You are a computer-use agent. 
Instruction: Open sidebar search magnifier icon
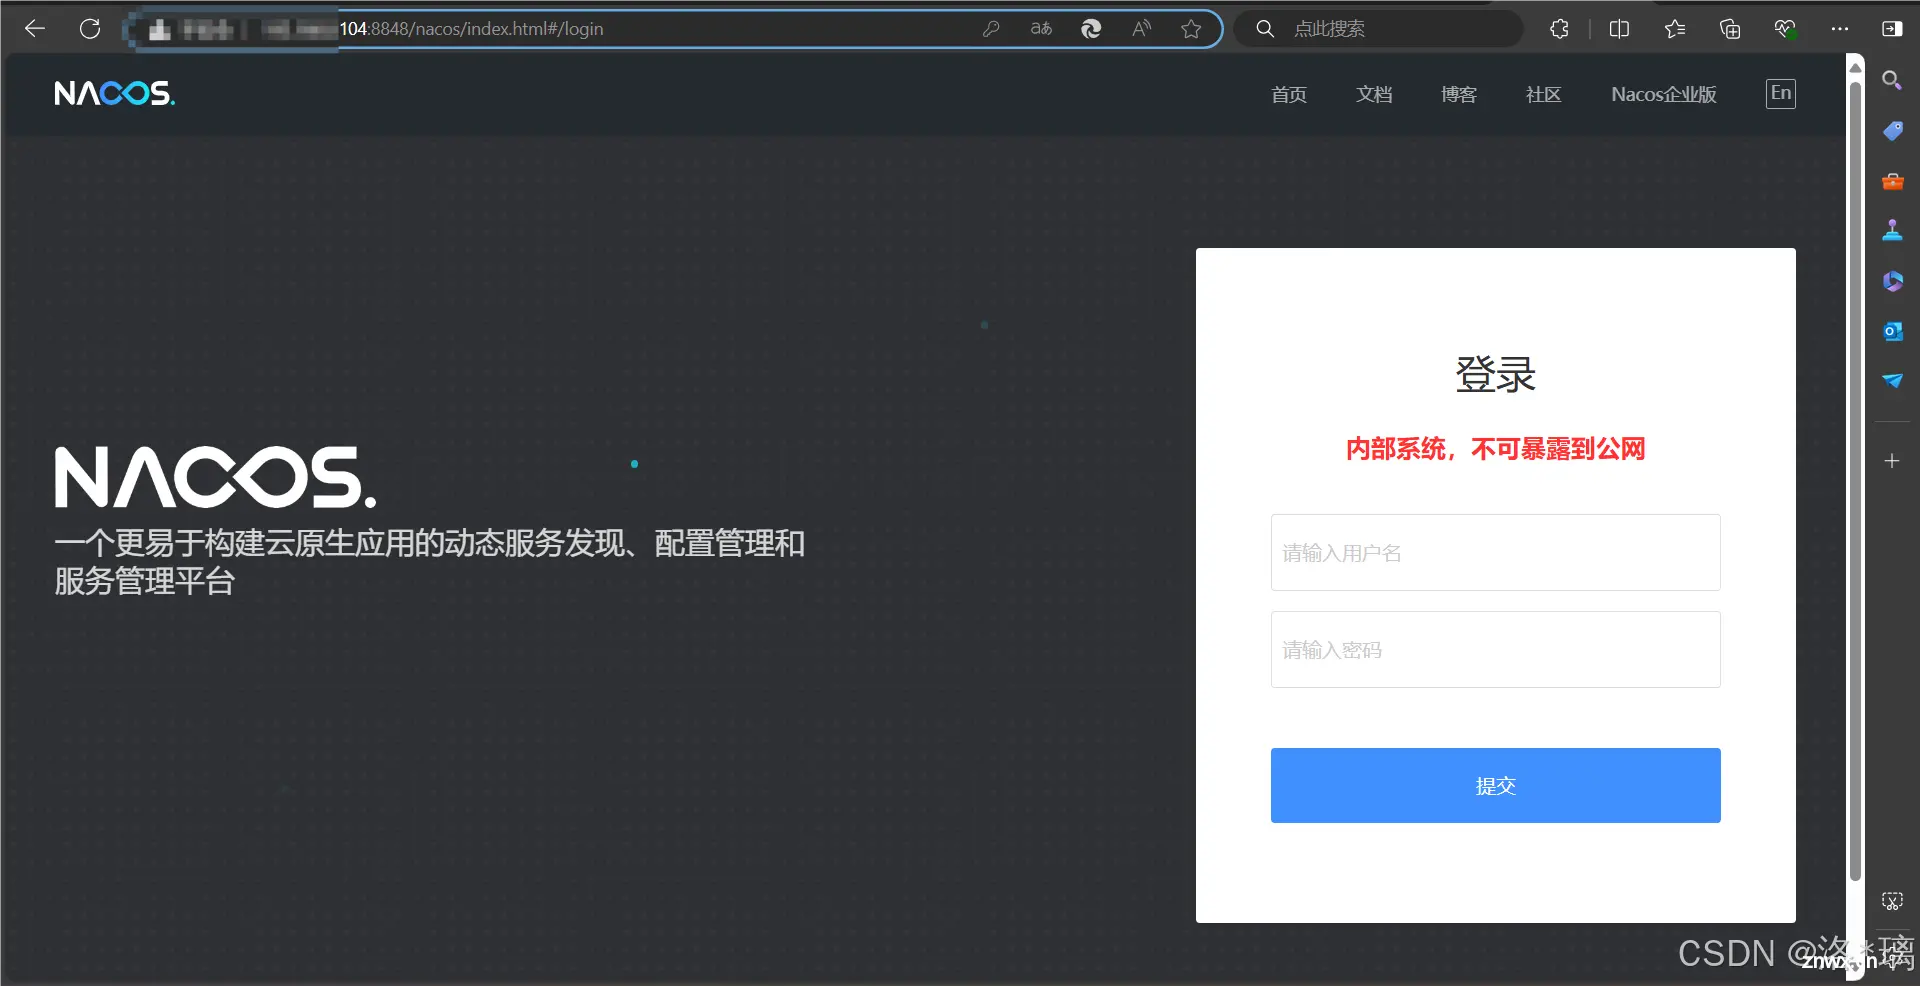pyautogui.click(x=1892, y=80)
